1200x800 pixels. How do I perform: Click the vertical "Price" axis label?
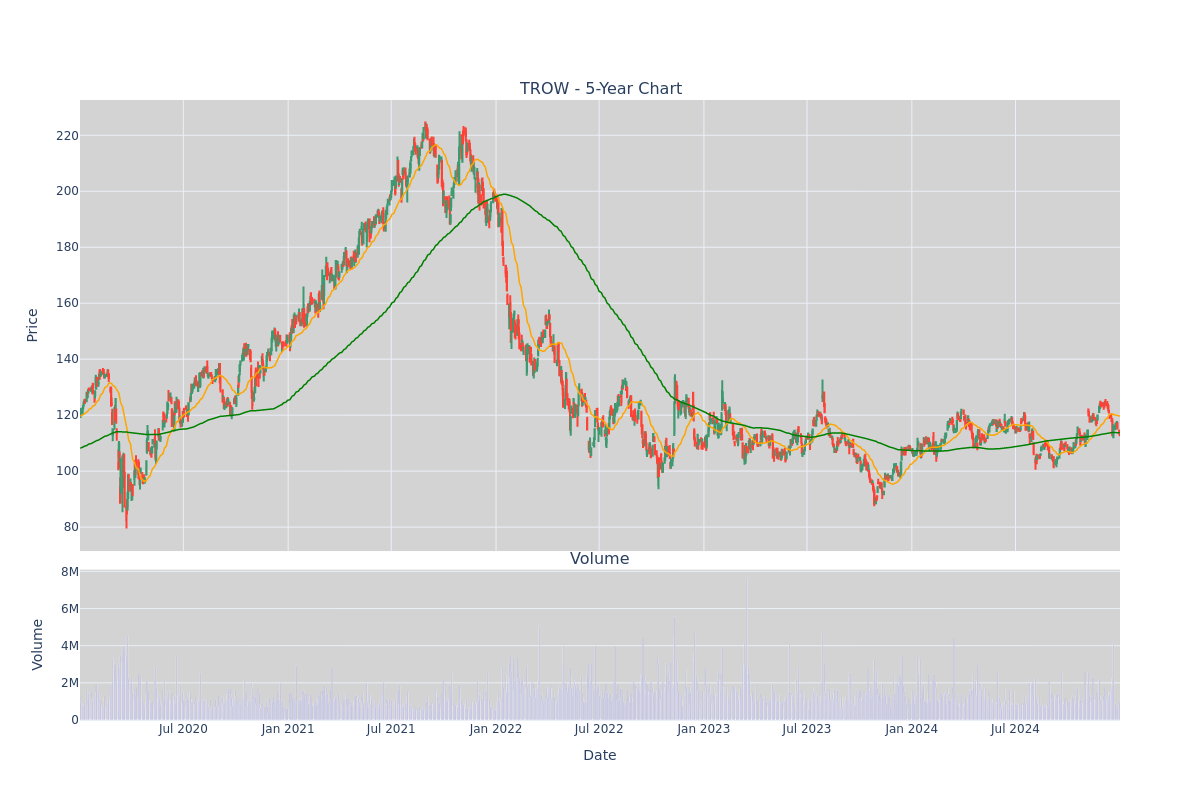click(x=33, y=325)
